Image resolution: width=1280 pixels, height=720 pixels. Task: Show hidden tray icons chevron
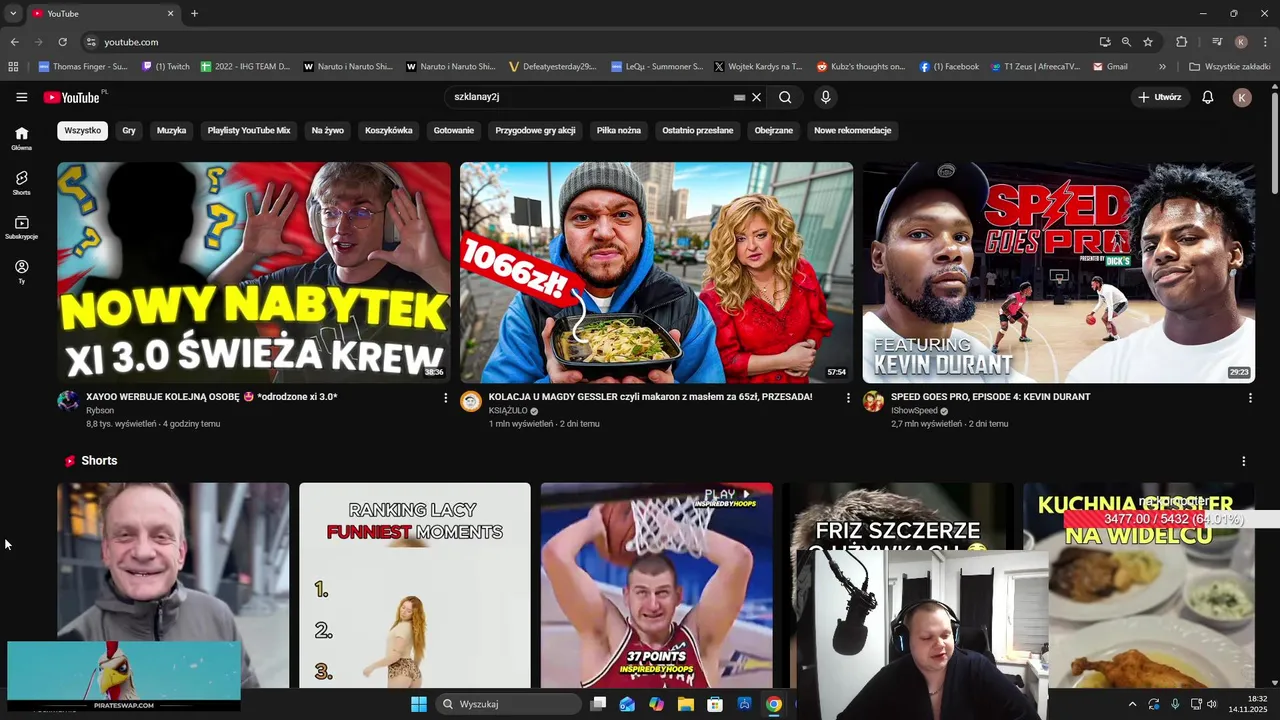click(1132, 704)
